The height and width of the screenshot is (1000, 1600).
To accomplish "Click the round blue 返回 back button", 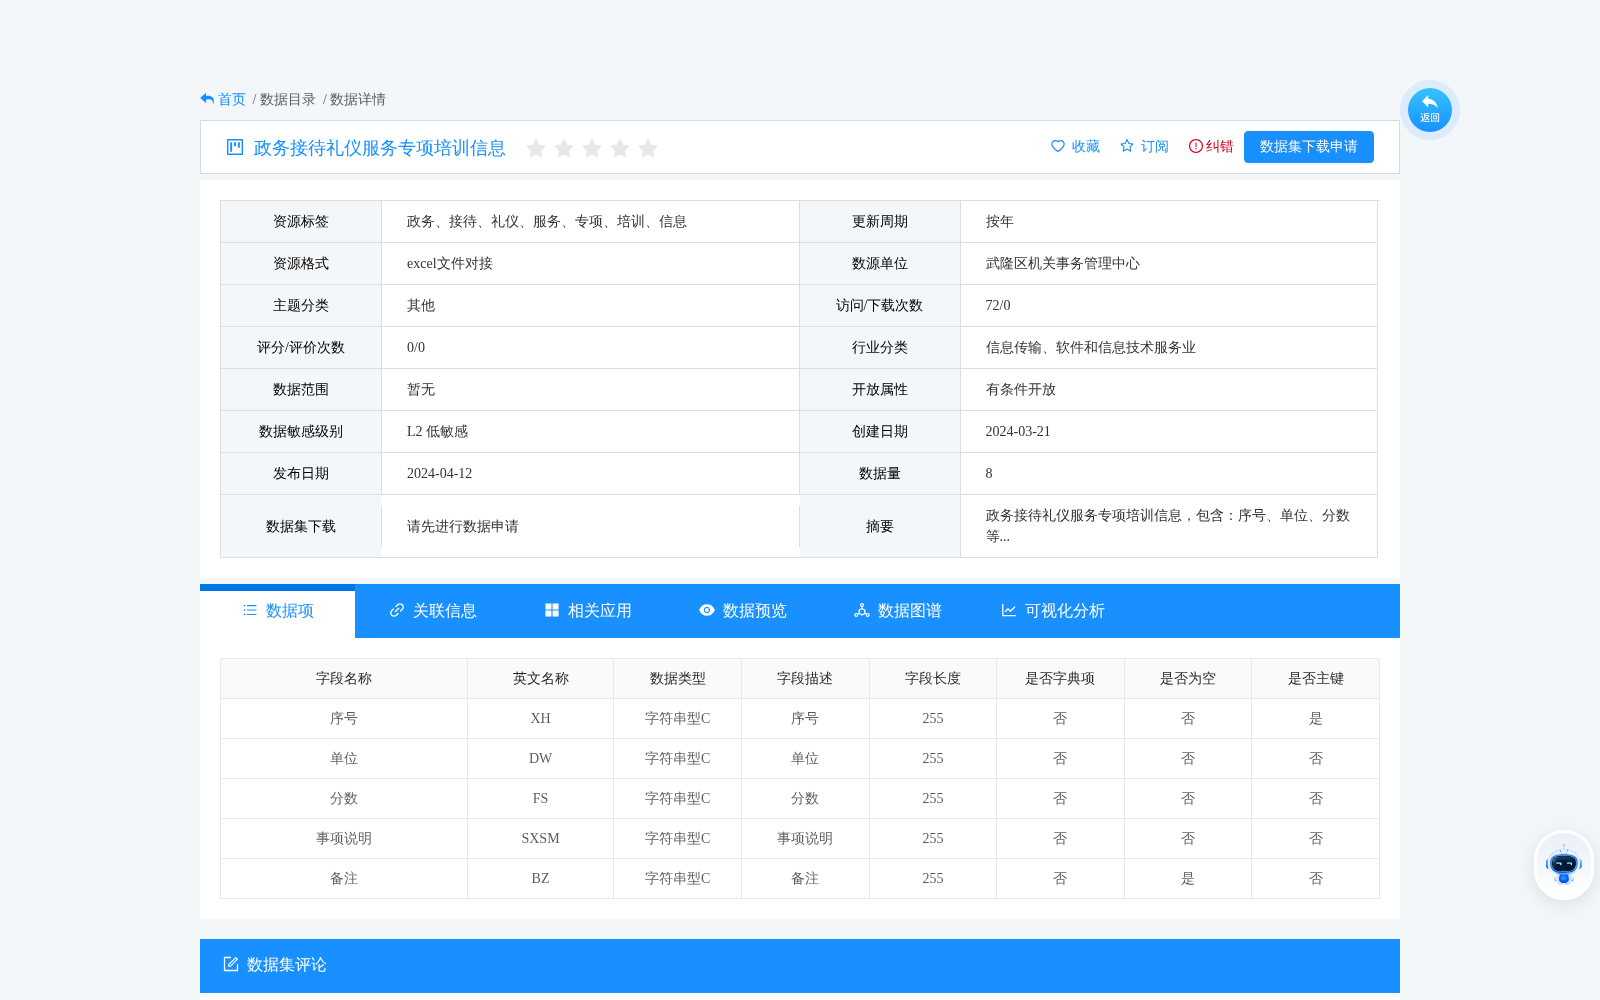I will (1429, 109).
